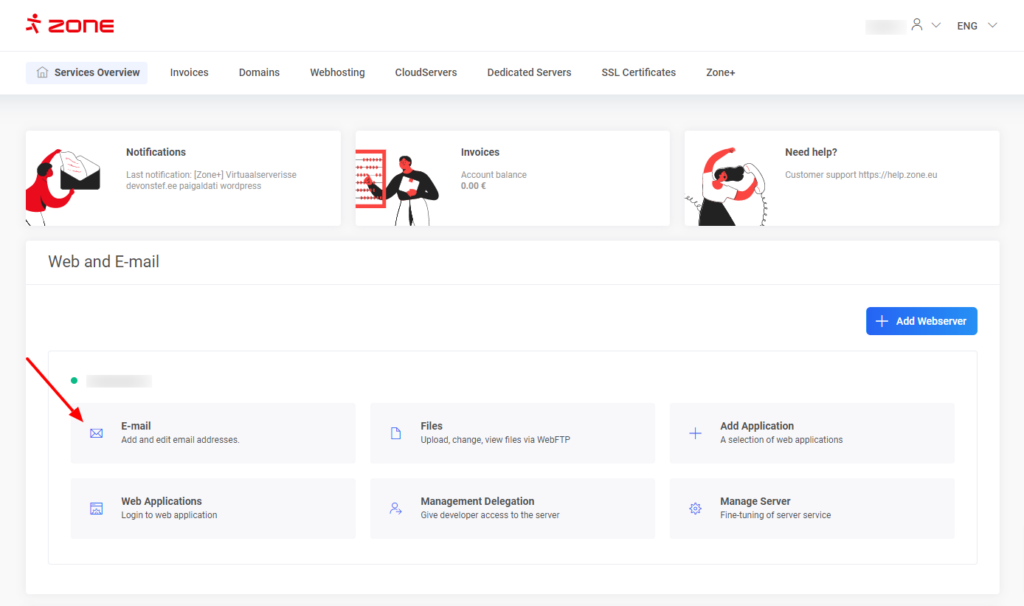
Task: Open CloudServers from the top navigation
Action: 426,73
